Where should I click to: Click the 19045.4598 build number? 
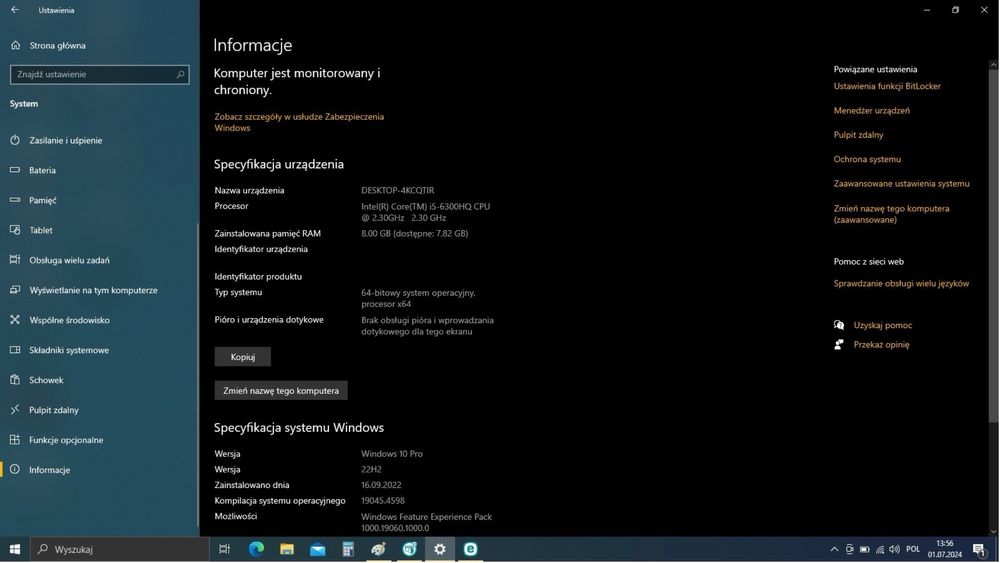click(x=383, y=501)
